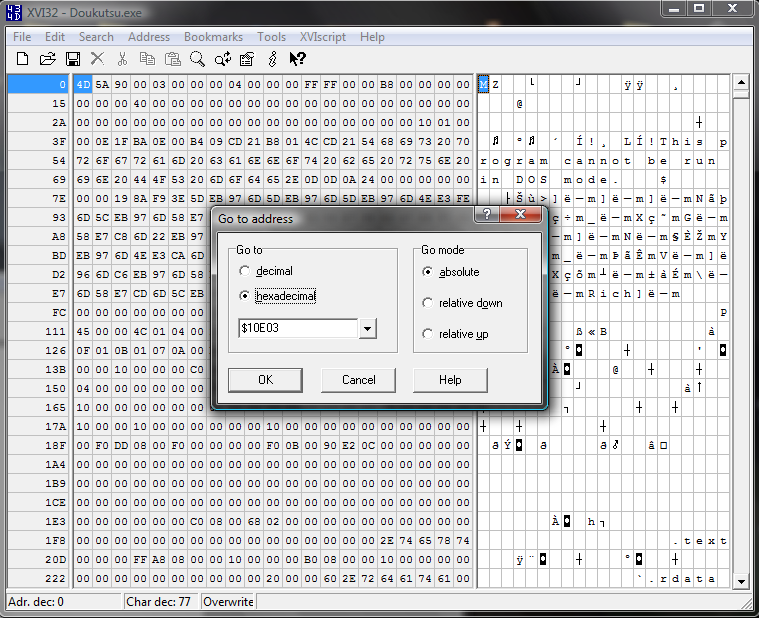
Task: Click the info toolbar icon
Action: (273, 59)
